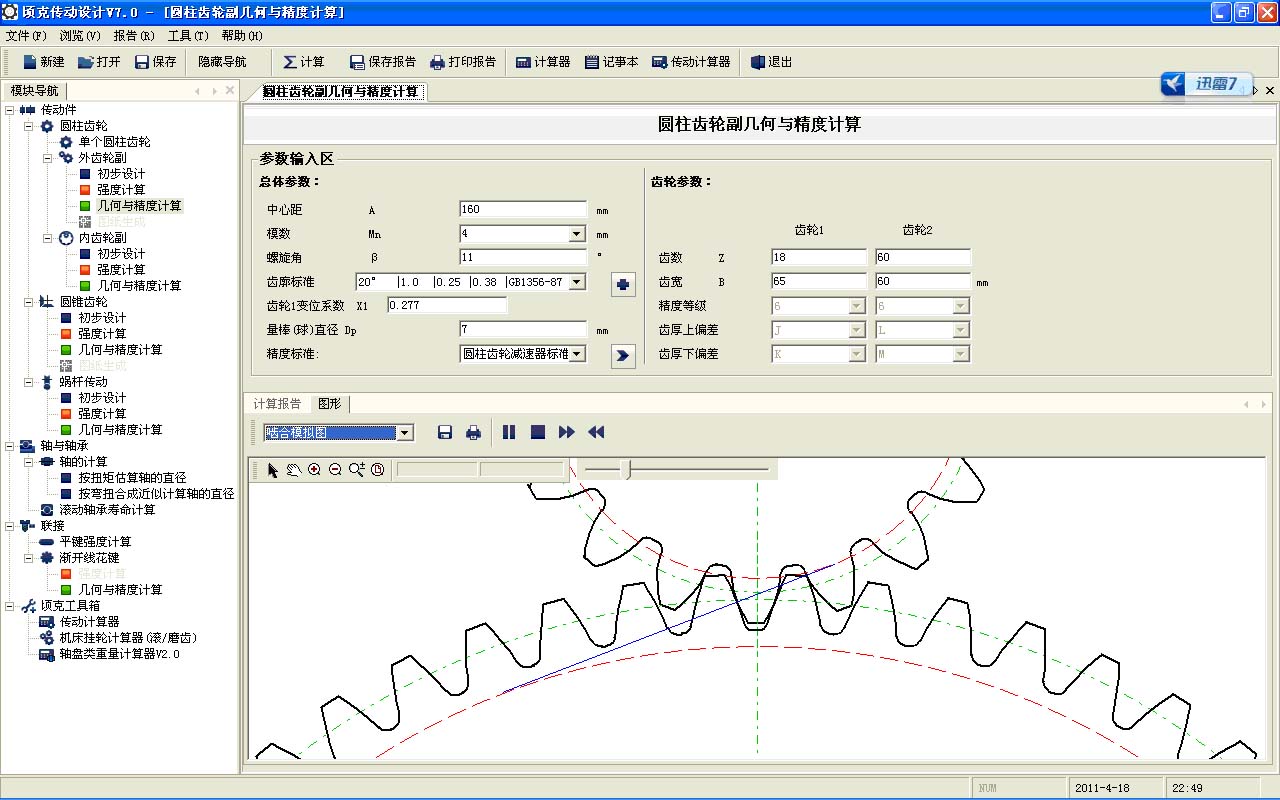Click 隐藏导航 to hide navigation
The width and height of the screenshot is (1280, 800).
[222, 62]
